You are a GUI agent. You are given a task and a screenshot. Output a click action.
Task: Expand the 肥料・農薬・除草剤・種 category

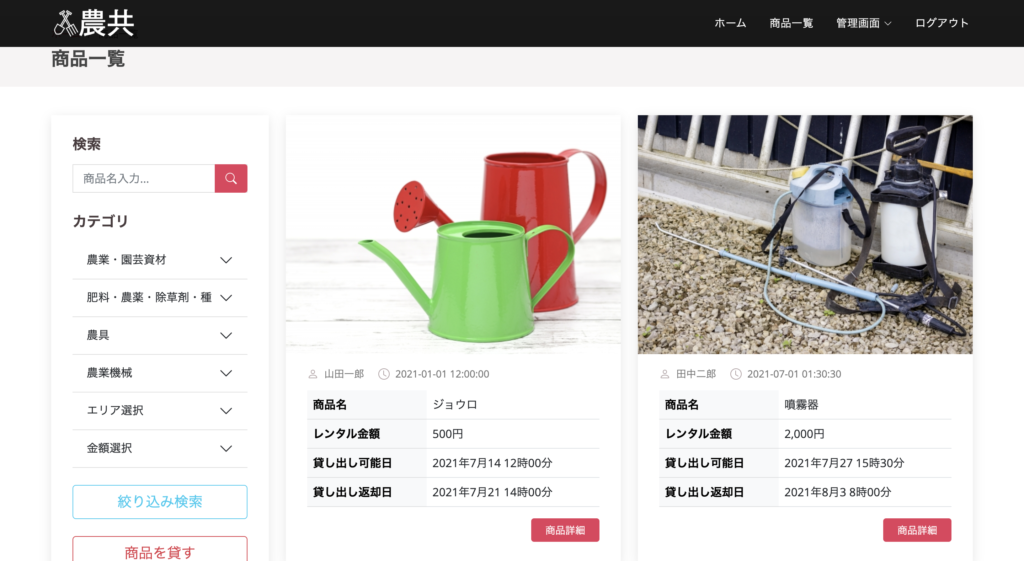coord(226,298)
